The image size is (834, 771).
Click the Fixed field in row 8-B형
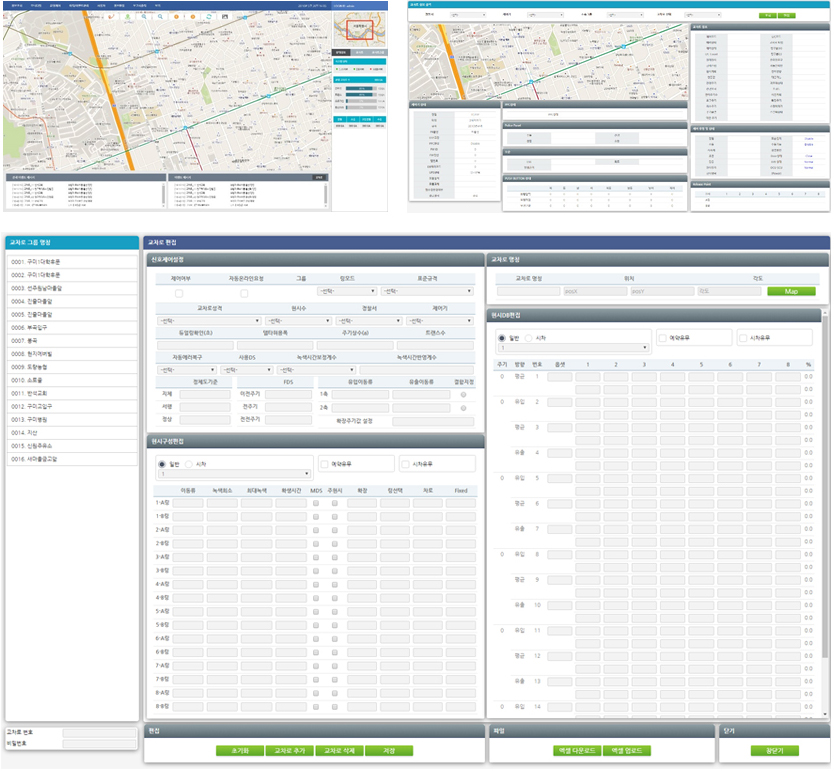coord(461,707)
